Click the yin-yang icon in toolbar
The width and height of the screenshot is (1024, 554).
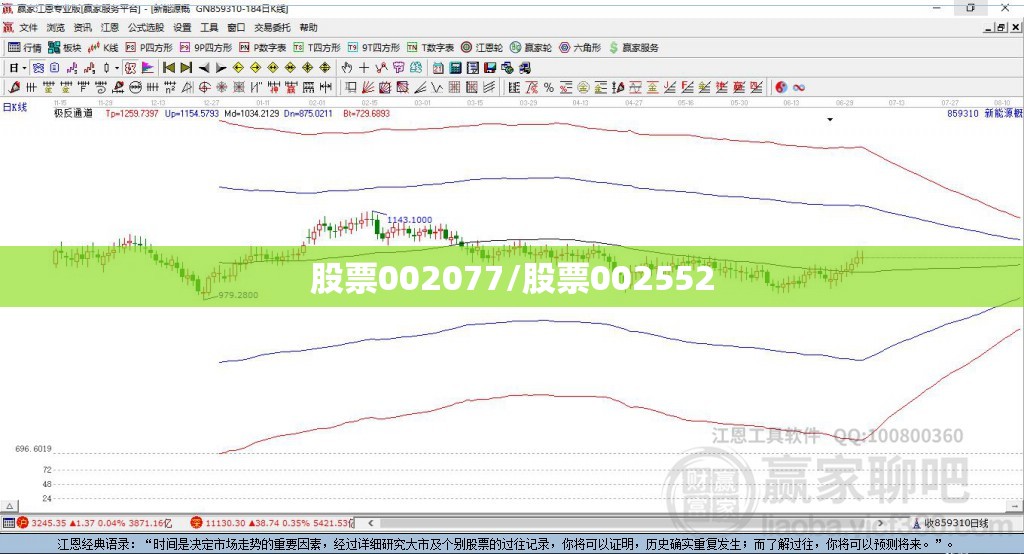pos(781,88)
